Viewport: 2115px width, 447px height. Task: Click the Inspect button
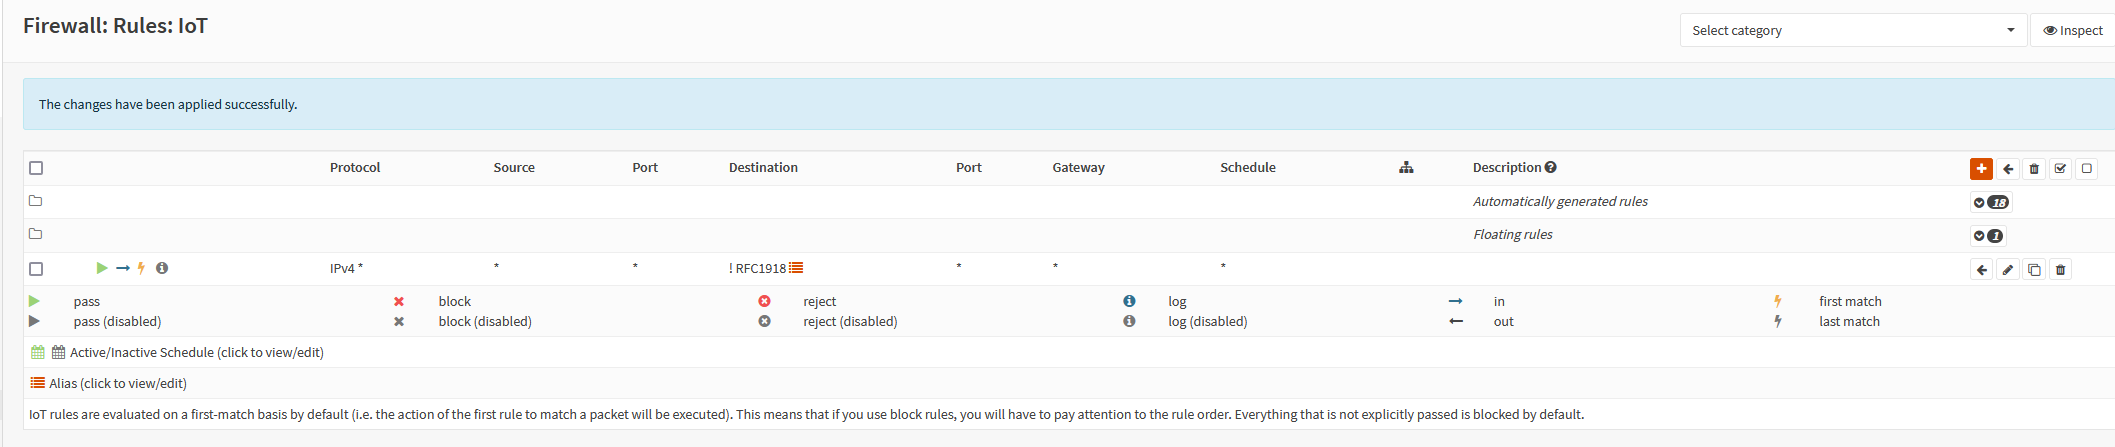coord(2073,31)
